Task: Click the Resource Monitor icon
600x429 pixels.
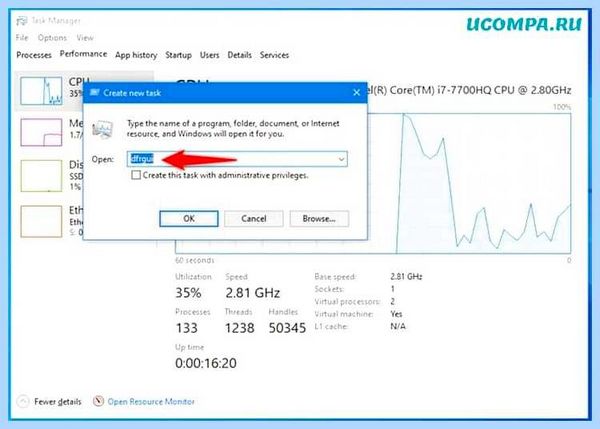Action: pyautogui.click(x=98, y=401)
